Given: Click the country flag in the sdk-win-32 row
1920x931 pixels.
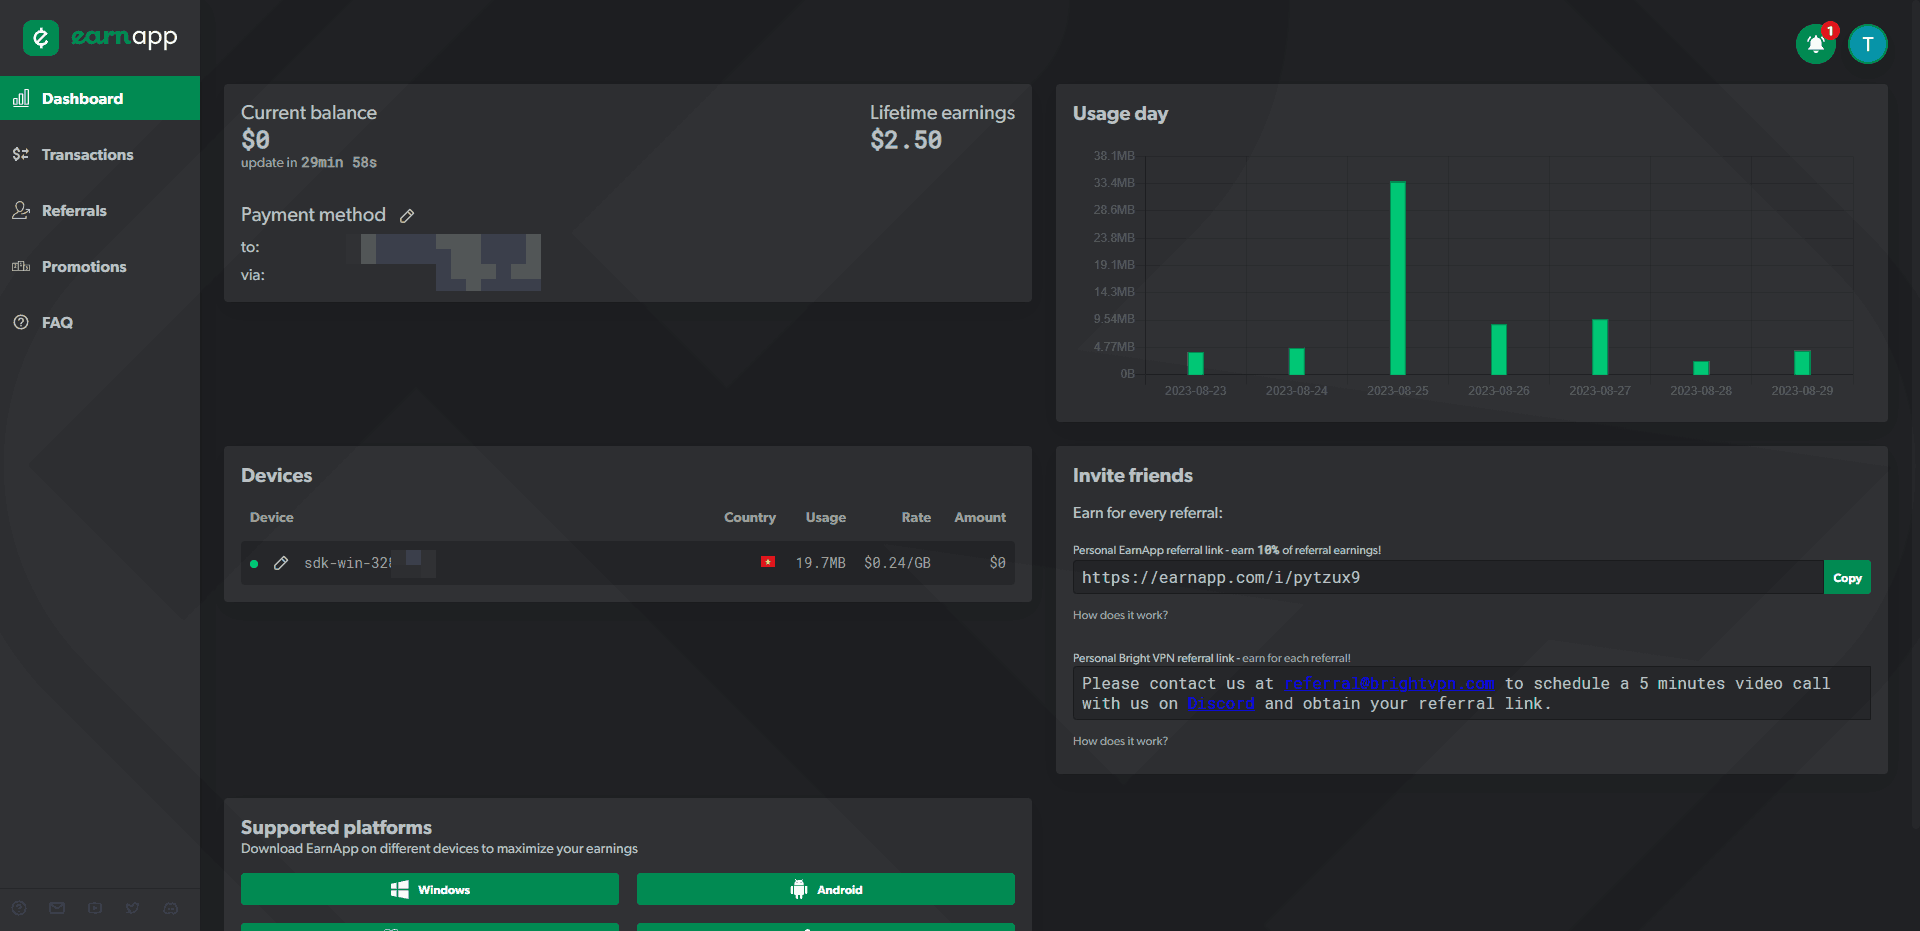Looking at the screenshot, I should click(x=768, y=562).
